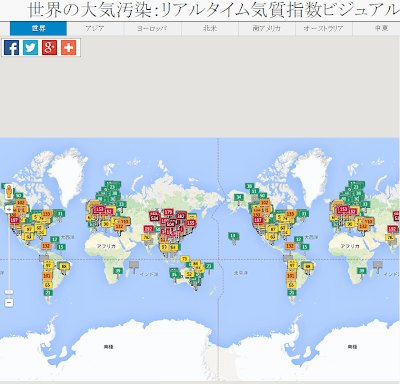Viewport: 400px width, 384px height.
Task: Go to the 北米 tab
Action: (210, 29)
